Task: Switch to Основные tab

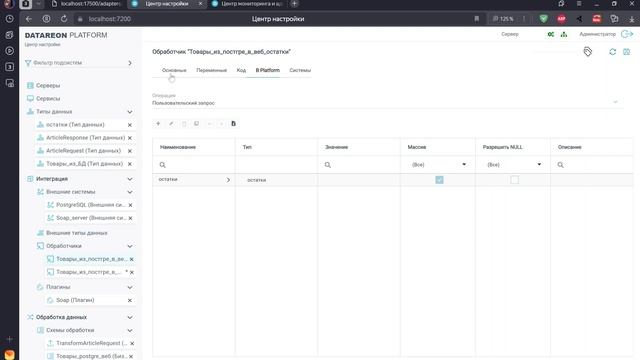Action: 174,70
